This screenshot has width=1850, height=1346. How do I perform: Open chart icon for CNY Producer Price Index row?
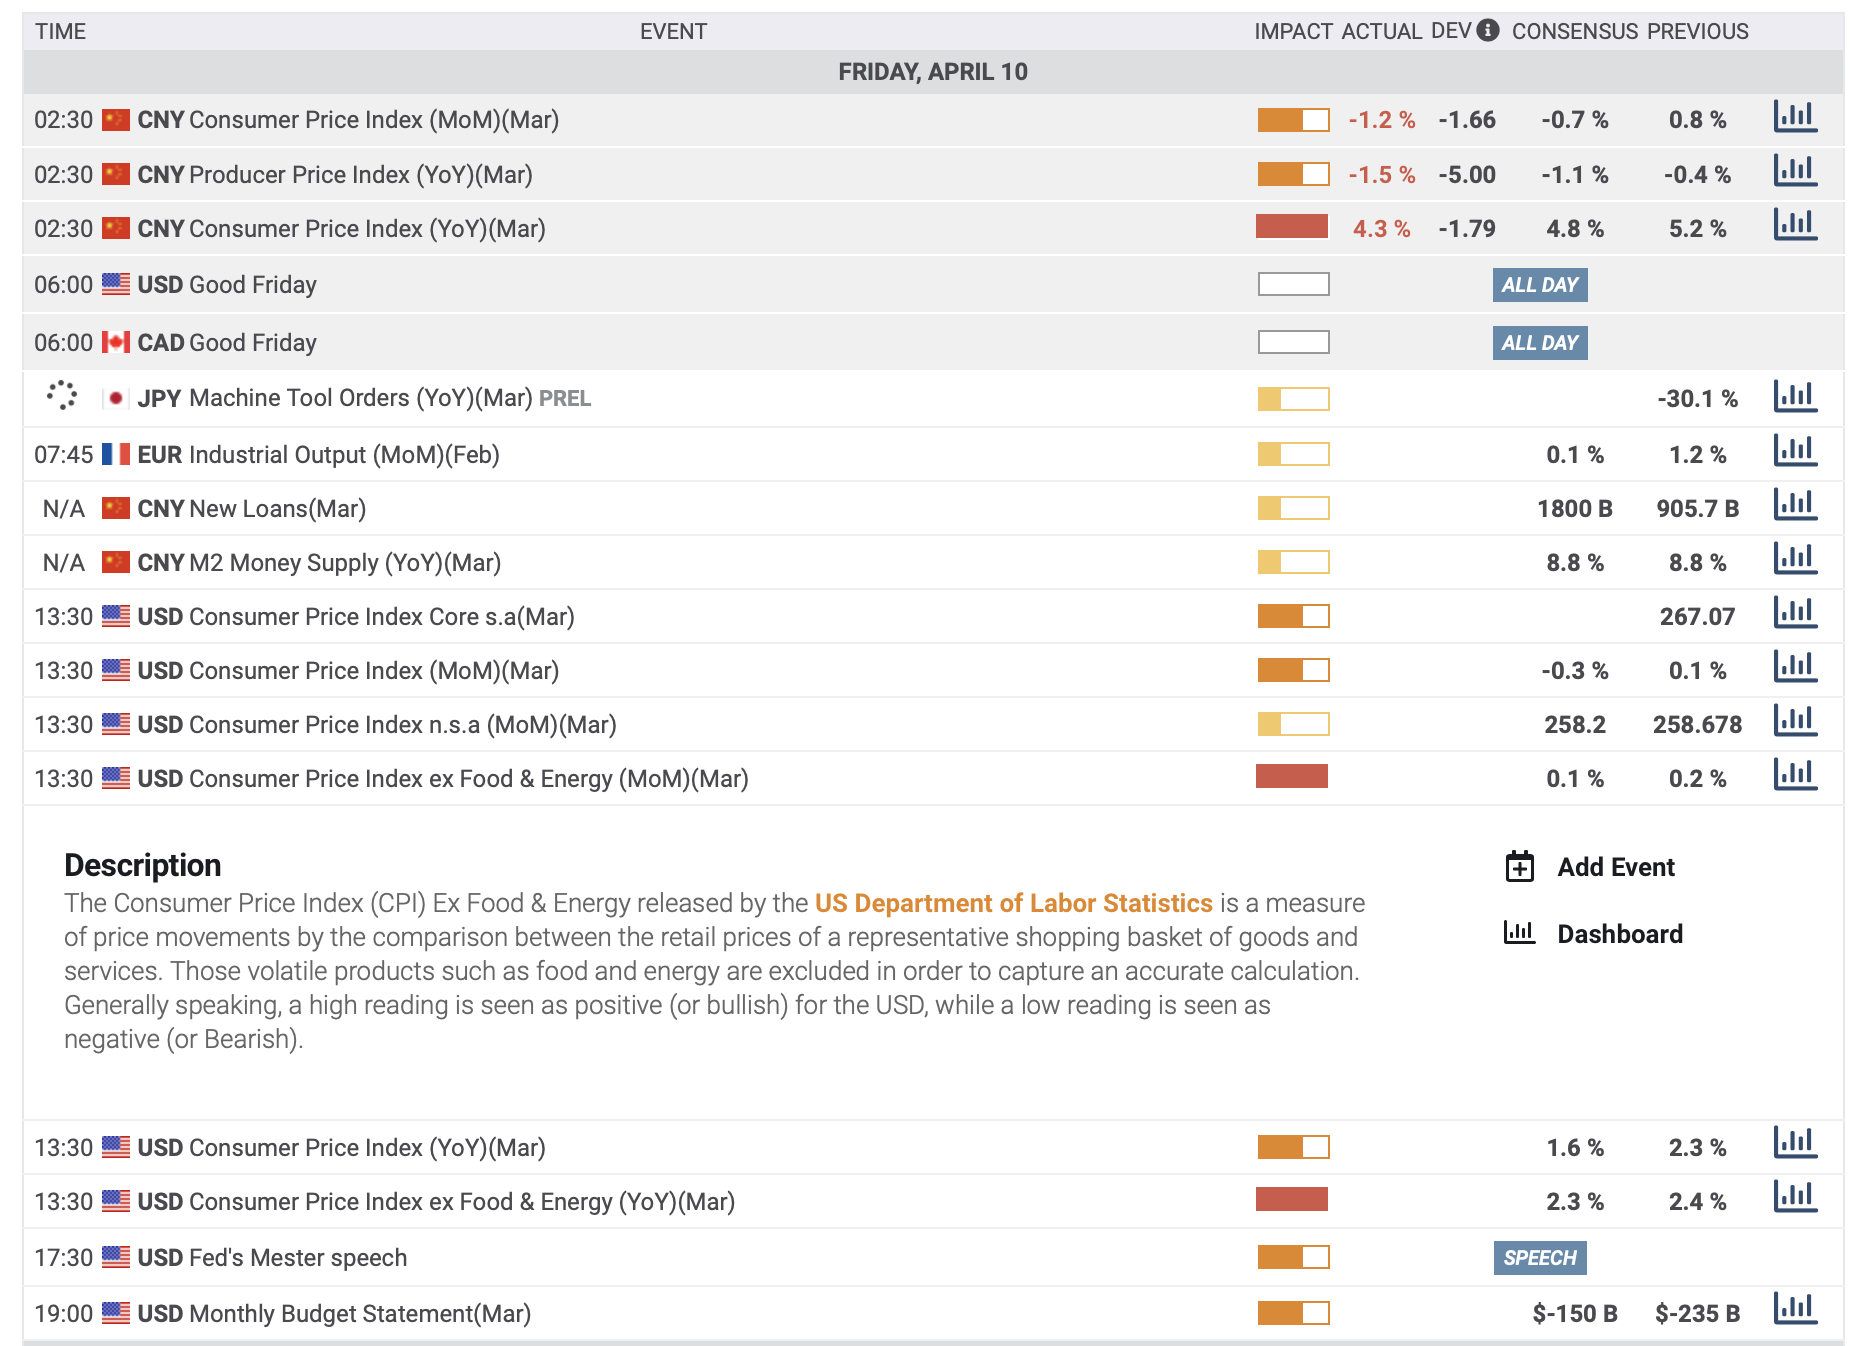point(1794,171)
